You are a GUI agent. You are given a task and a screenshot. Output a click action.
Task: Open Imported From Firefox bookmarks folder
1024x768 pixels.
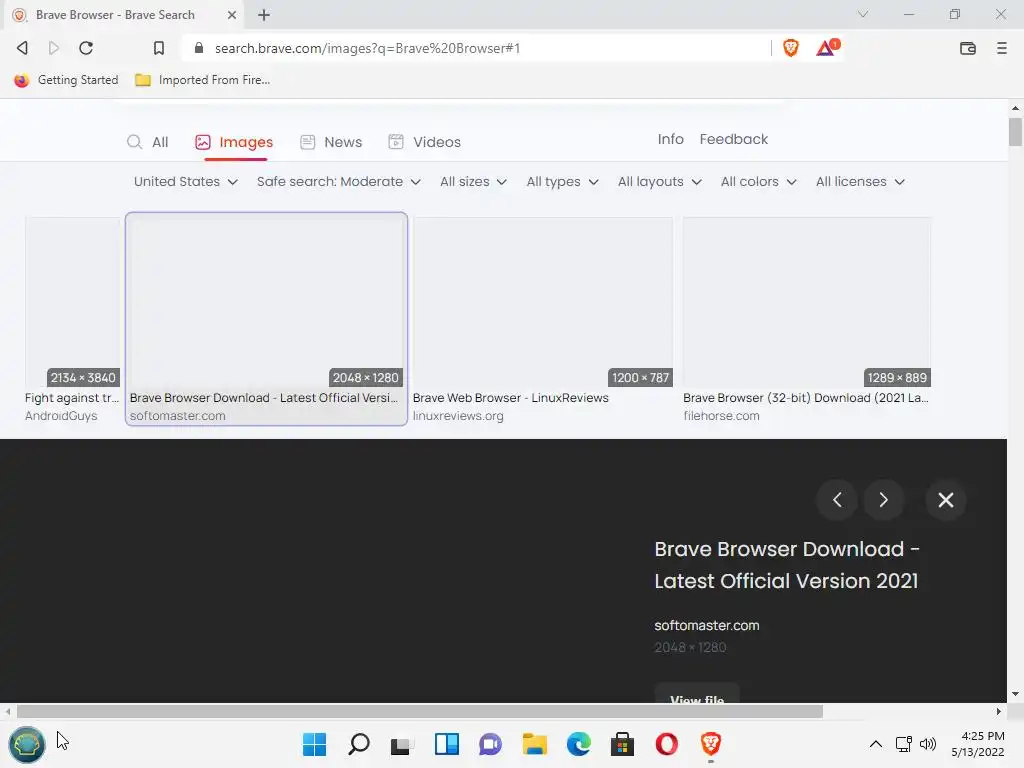coord(202,80)
